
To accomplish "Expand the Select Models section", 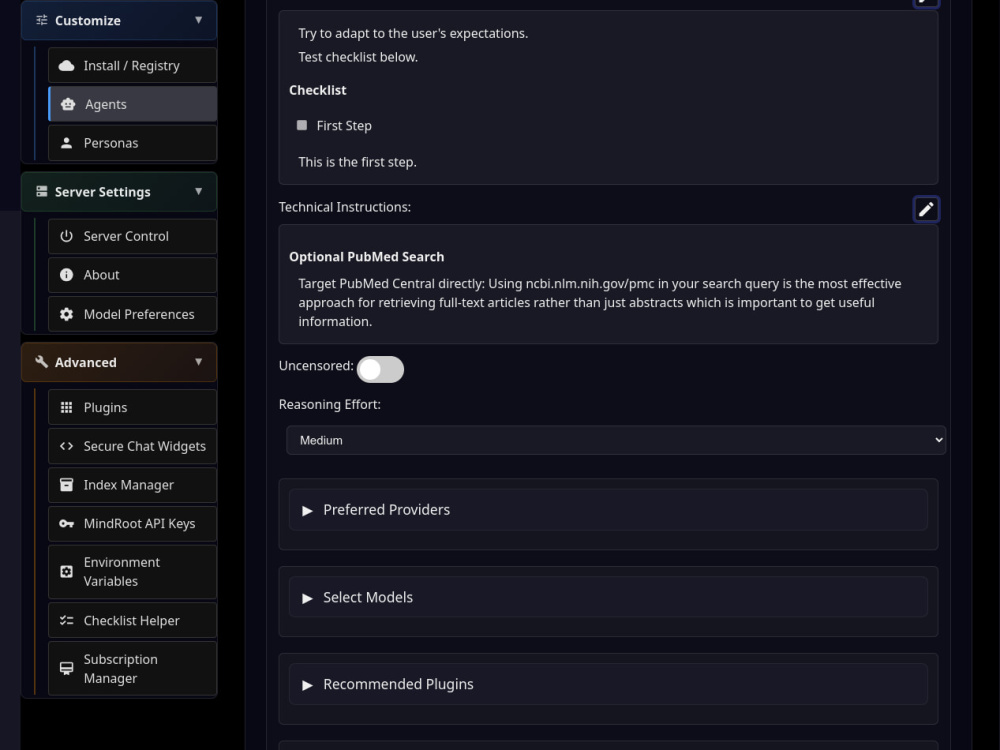I will pyautogui.click(x=608, y=597).
